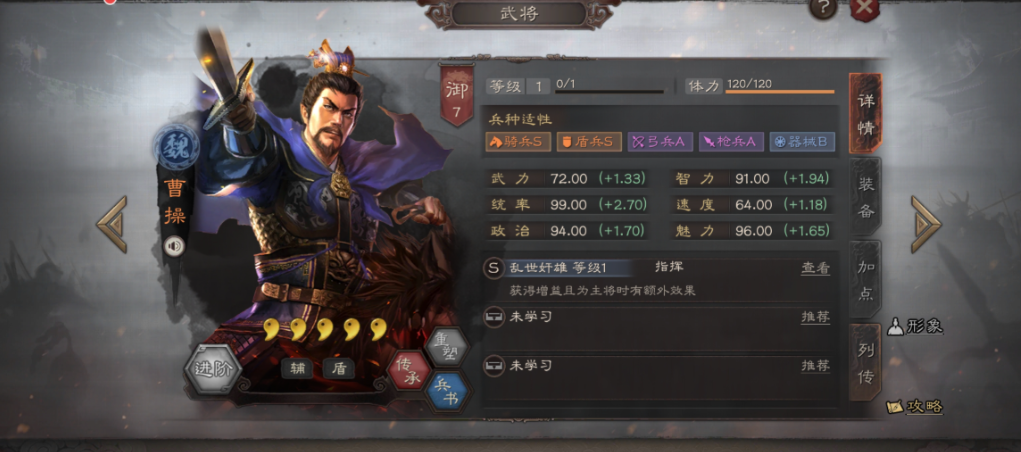Image resolution: width=1021 pixels, height=452 pixels.
Task: Go to the previous general with the left arrow
Action: click(x=111, y=224)
